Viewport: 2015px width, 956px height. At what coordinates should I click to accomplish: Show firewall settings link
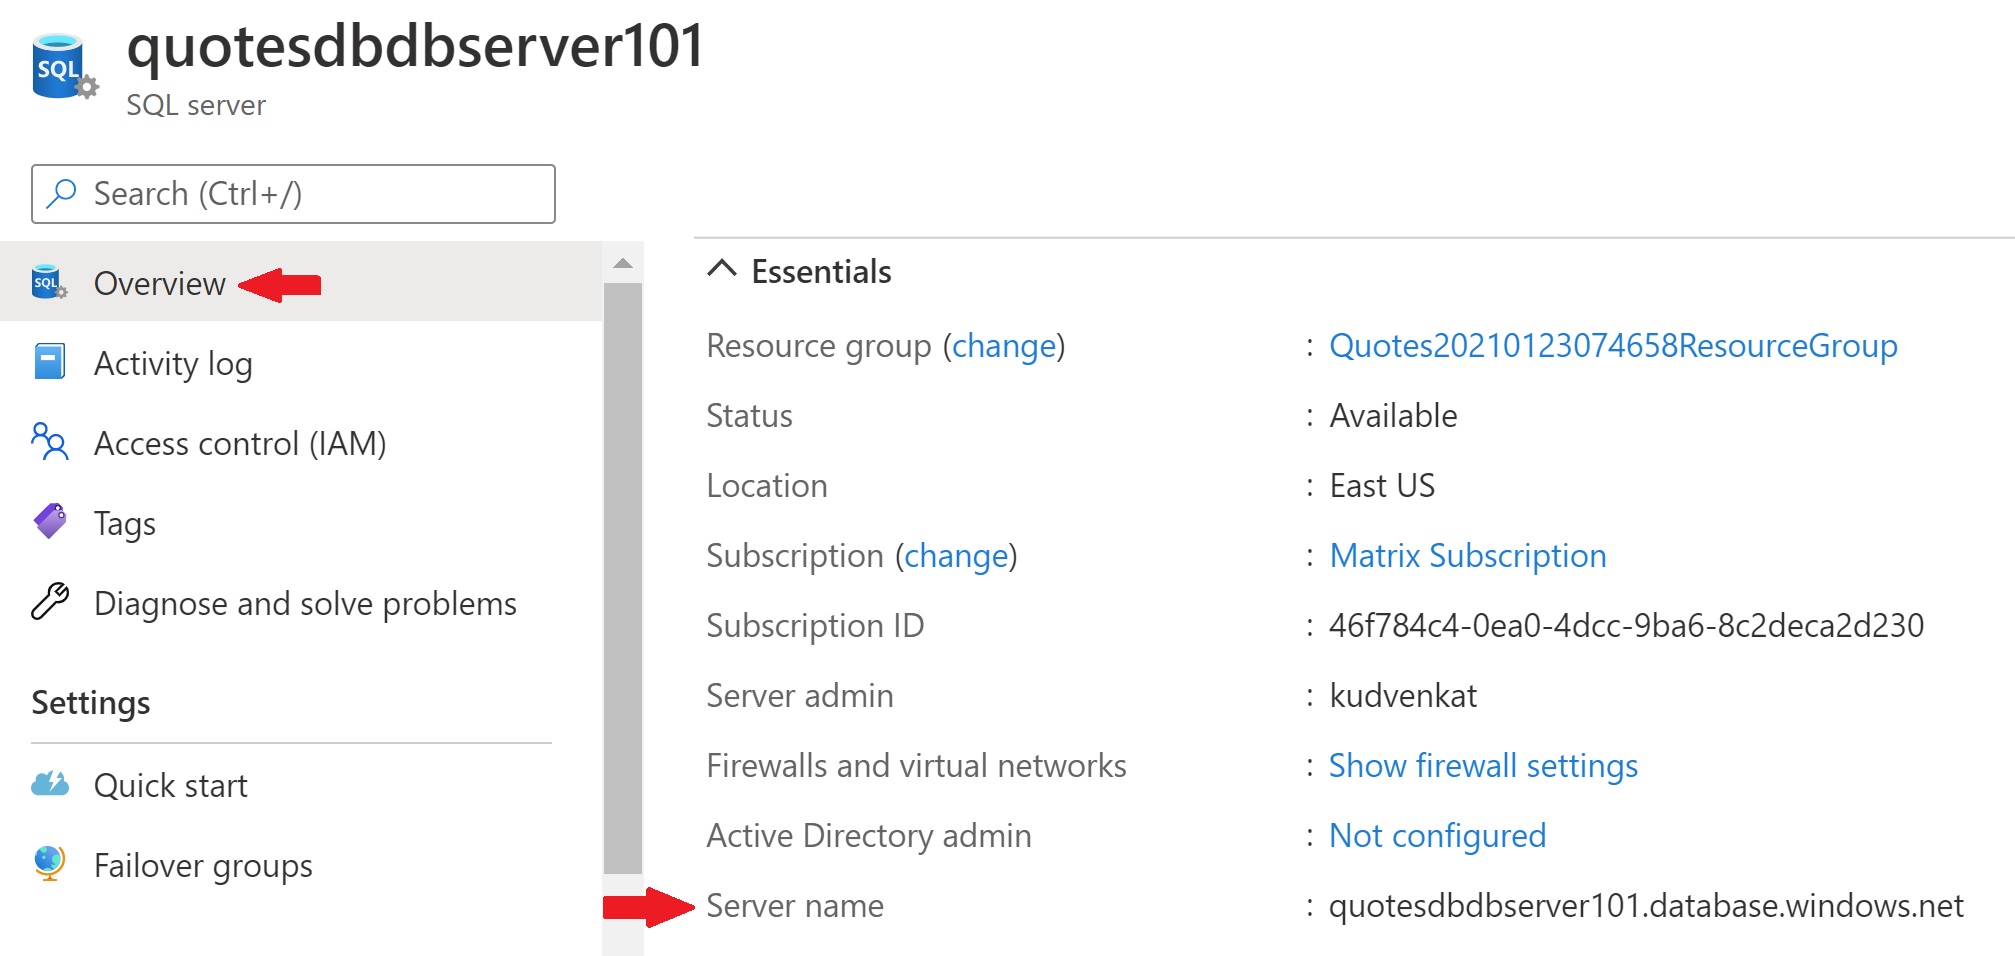pos(1483,766)
